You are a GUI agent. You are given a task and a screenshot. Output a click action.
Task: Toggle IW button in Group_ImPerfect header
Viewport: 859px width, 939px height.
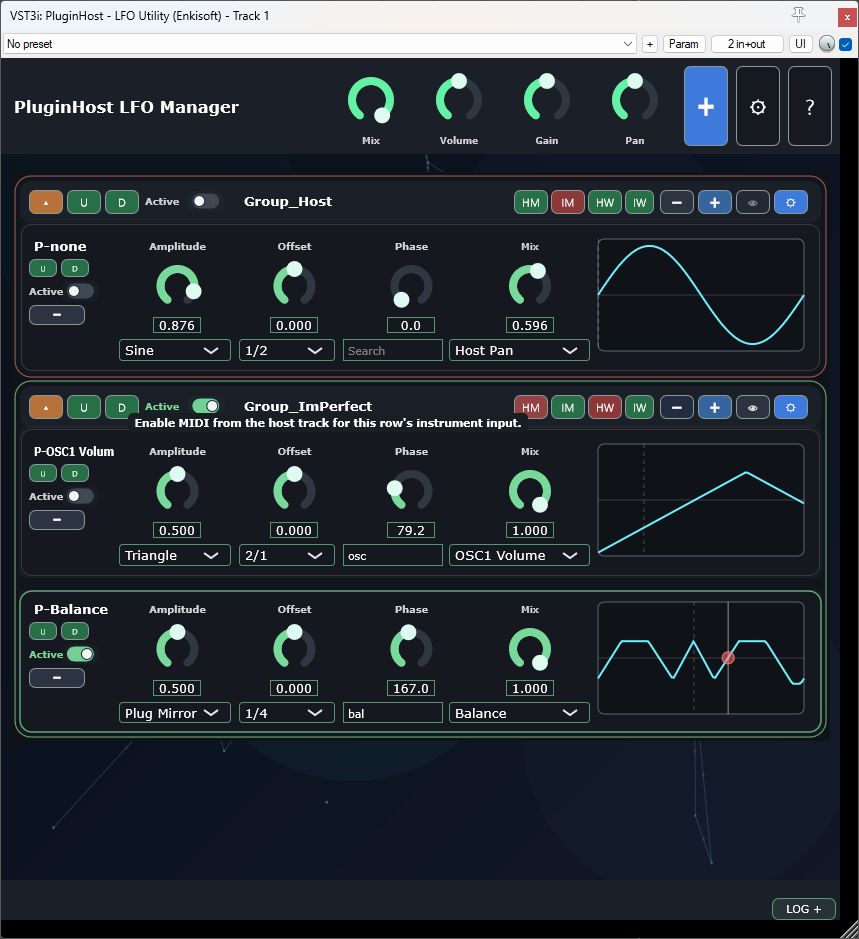[640, 407]
